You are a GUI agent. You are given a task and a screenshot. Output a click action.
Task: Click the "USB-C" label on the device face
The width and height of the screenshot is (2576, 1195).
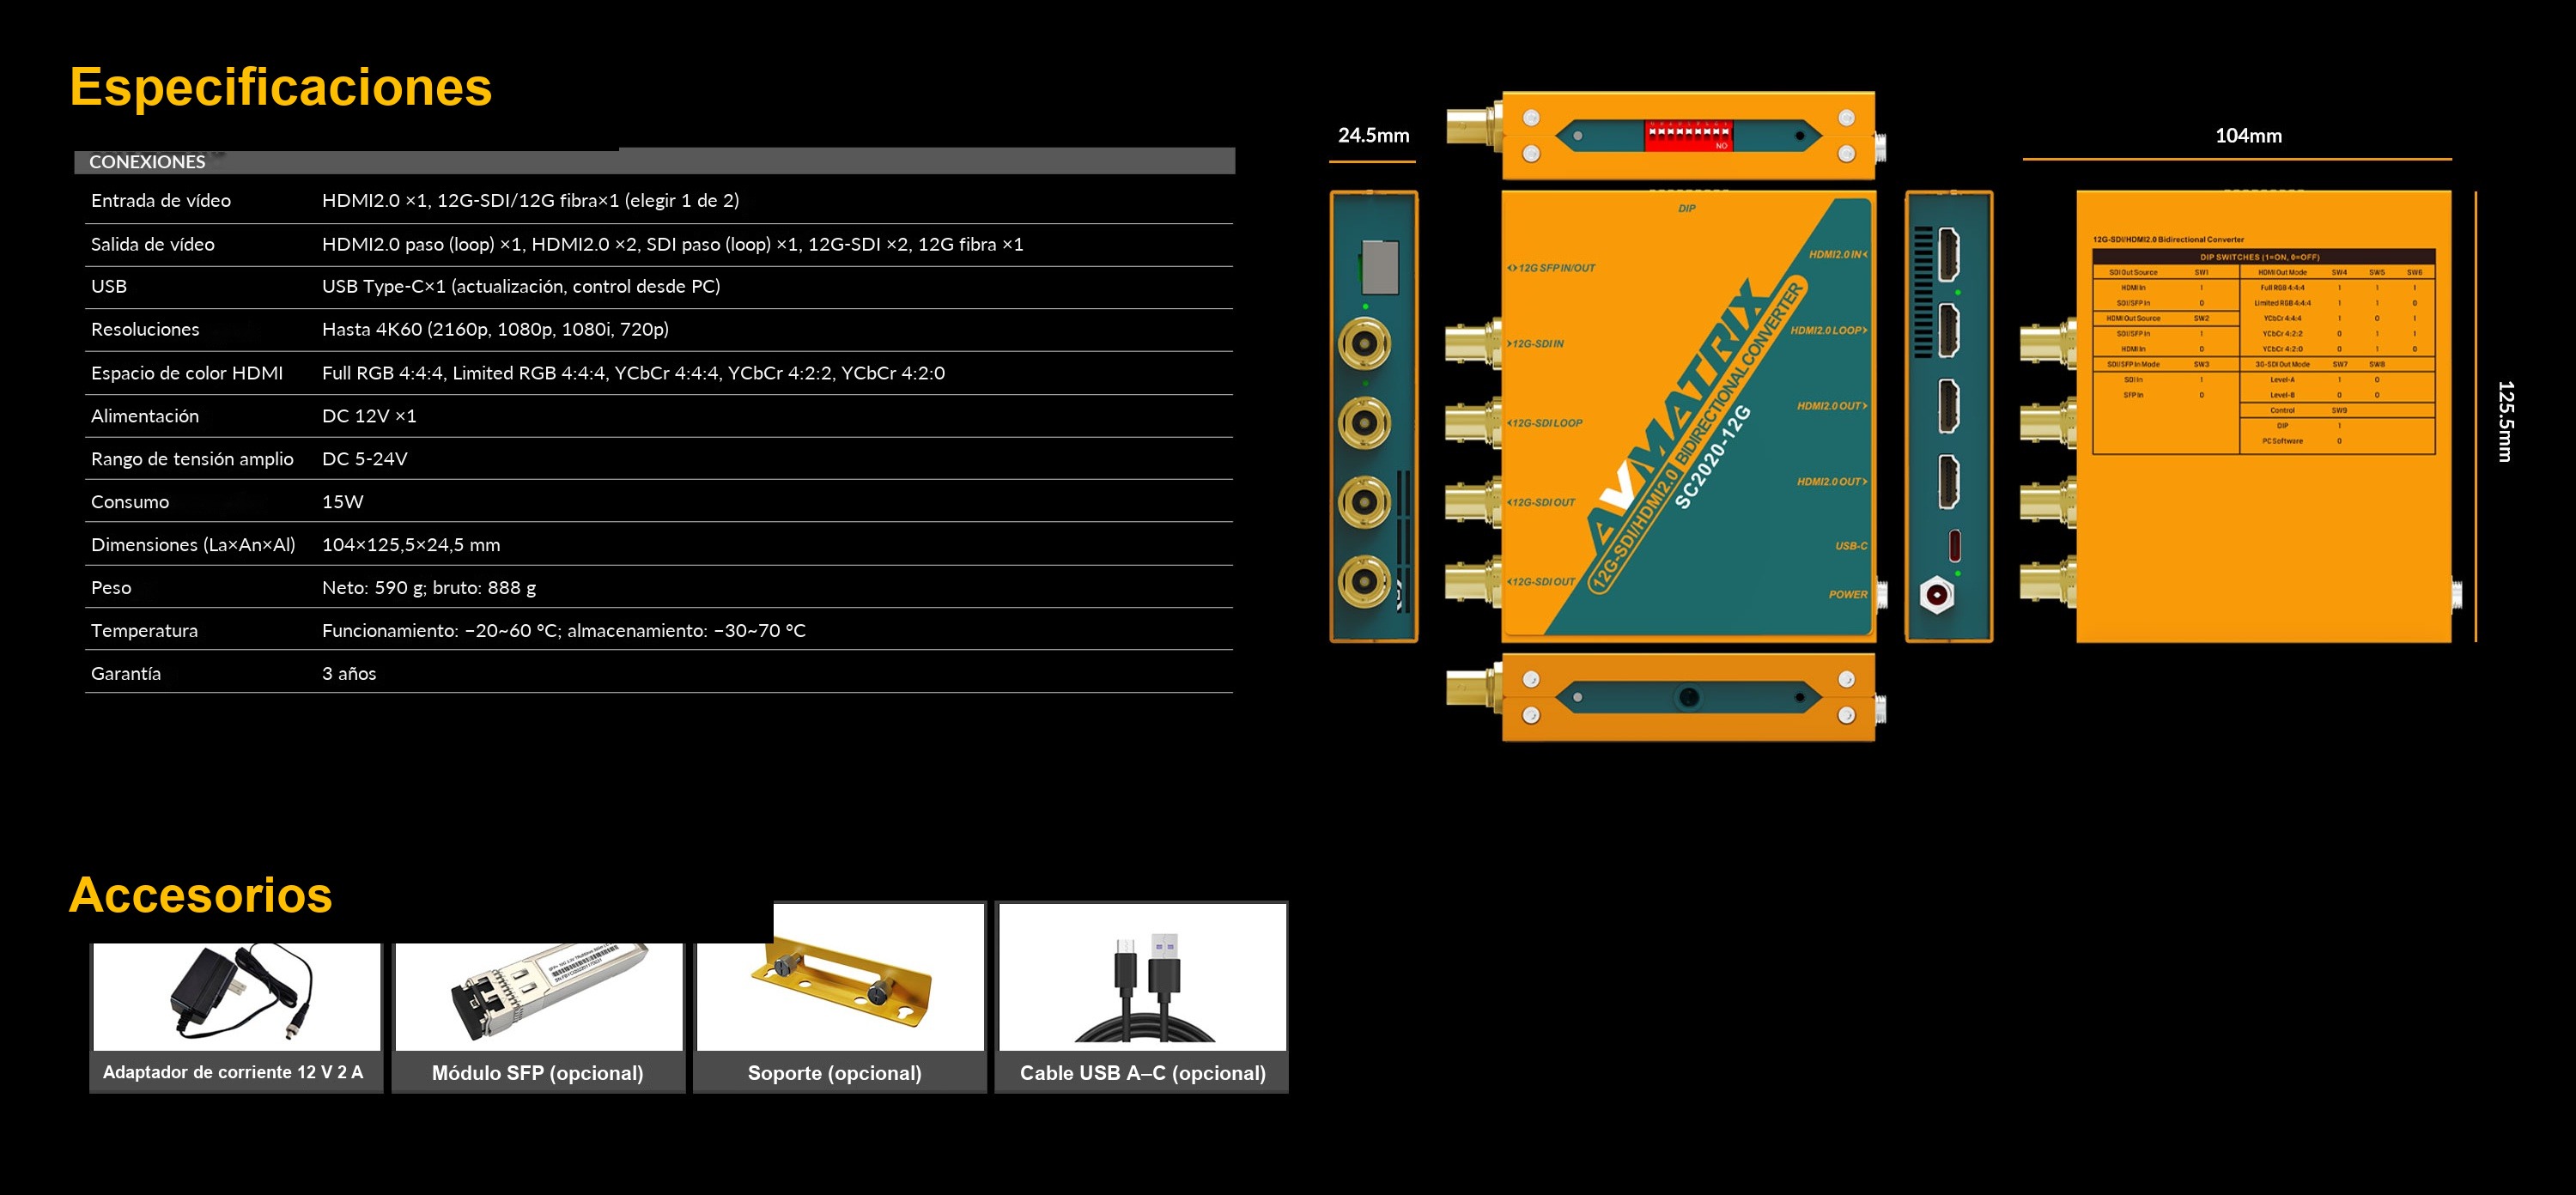[x=1851, y=546]
